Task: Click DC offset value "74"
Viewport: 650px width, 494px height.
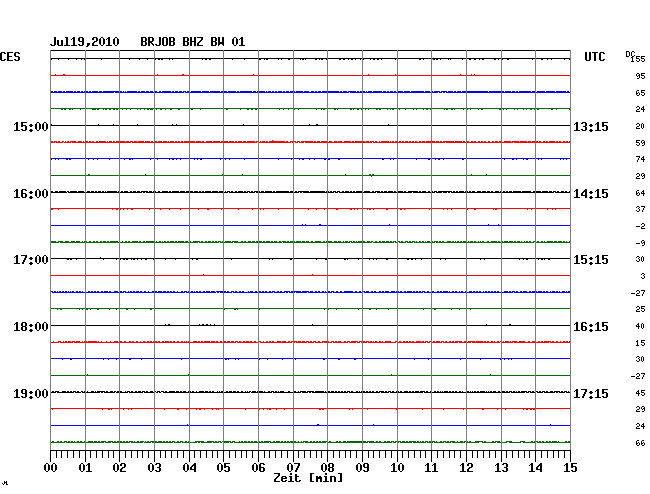Action: [640, 159]
